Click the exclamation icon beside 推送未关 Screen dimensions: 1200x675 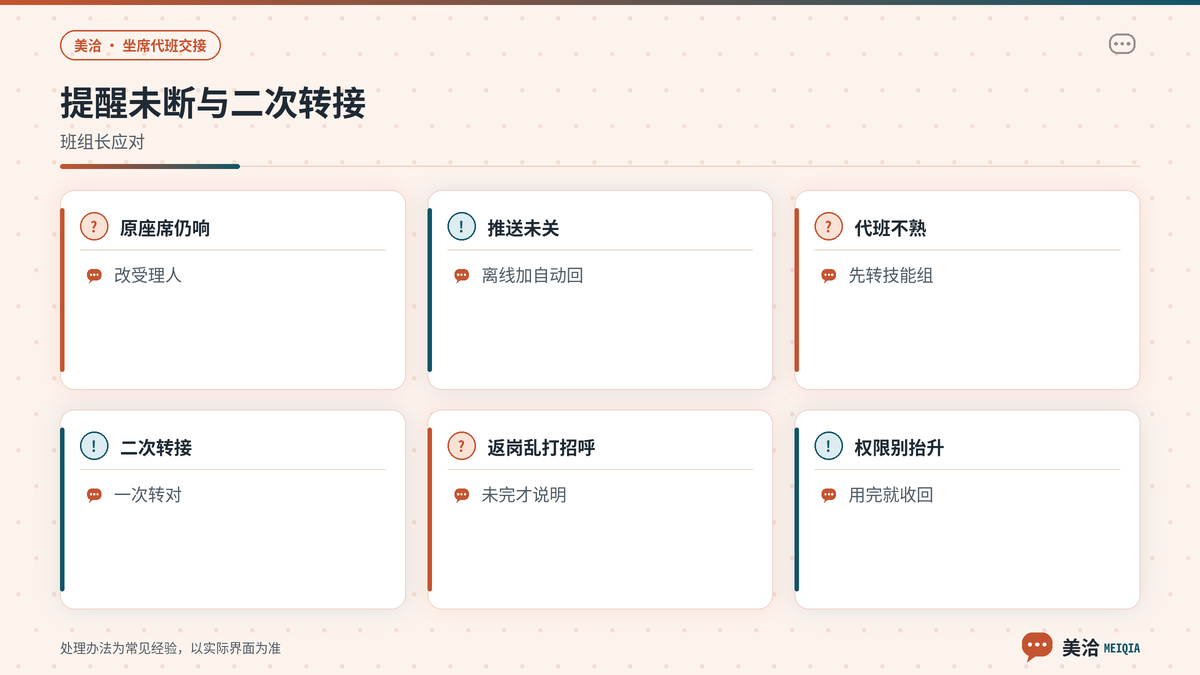(461, 226)
